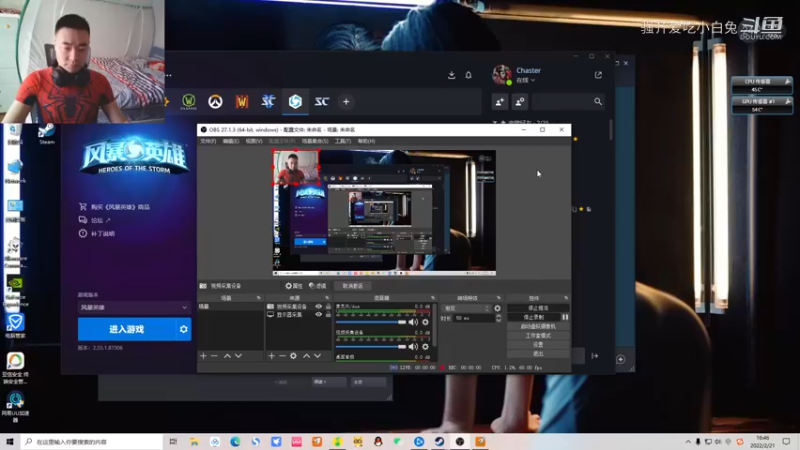Open the OBS 文件(F) menu
The image size is (800, 450).
pos(208,141)
